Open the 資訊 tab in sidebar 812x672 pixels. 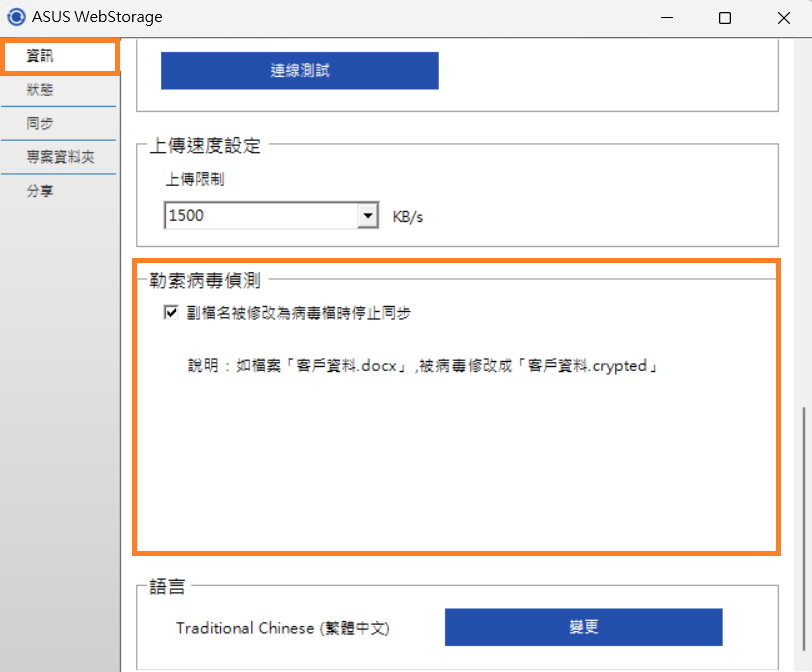(x=60, y=56)
